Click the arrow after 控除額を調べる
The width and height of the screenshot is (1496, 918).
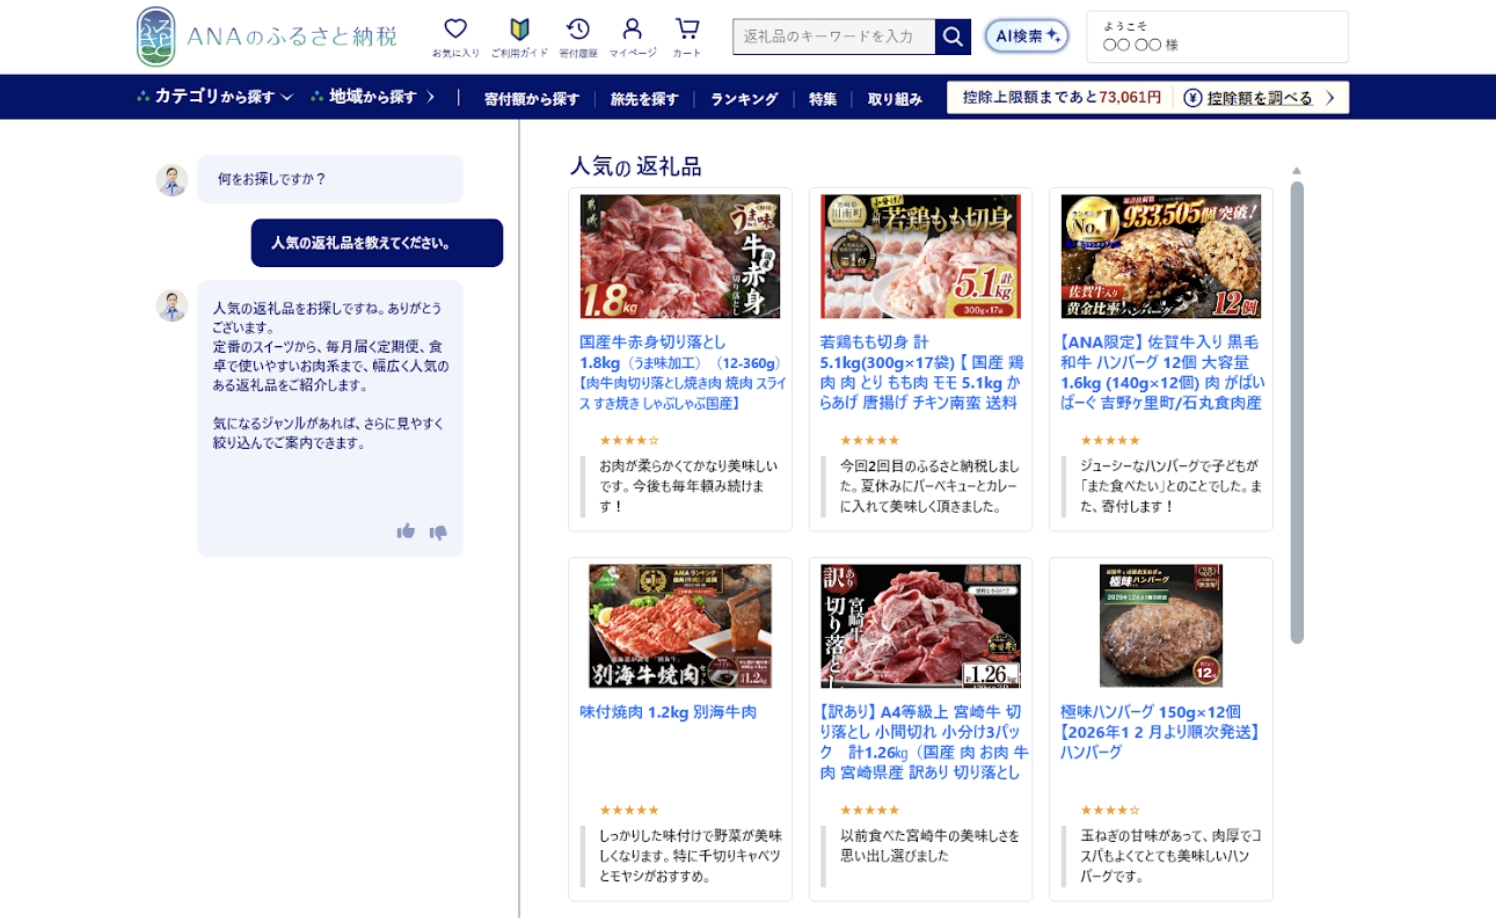pos(1330,98)
